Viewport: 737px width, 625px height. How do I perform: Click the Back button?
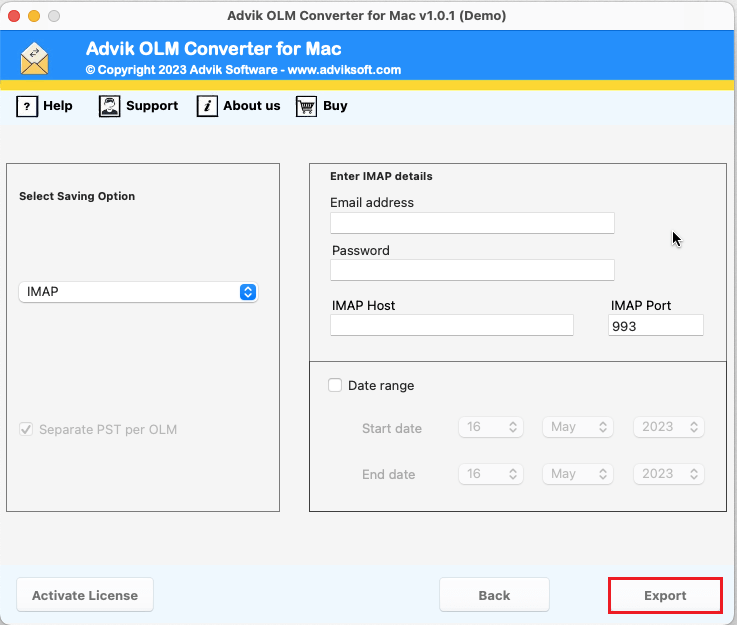click(x=494, y=595)
